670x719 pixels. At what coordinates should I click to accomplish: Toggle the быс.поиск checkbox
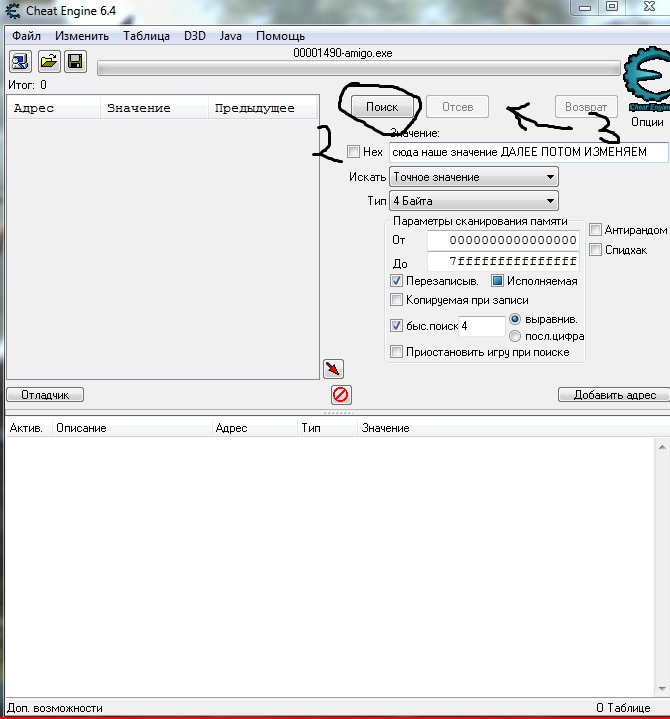tap(396, 326)
